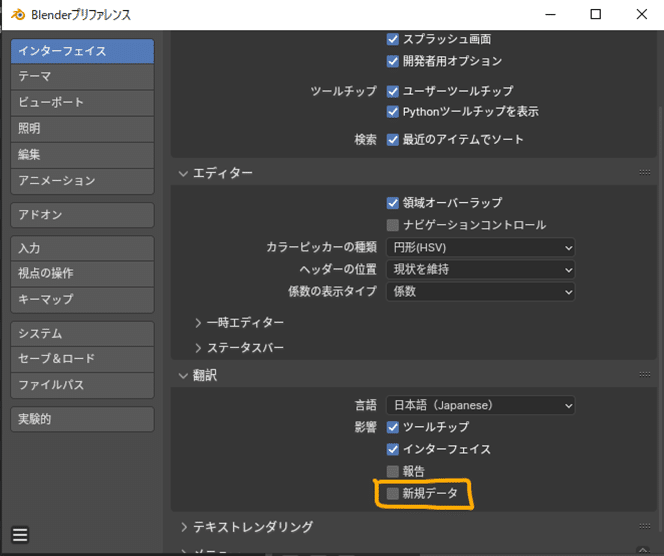Enable ナビゲーションコントロール checkbox

[393, 225]
